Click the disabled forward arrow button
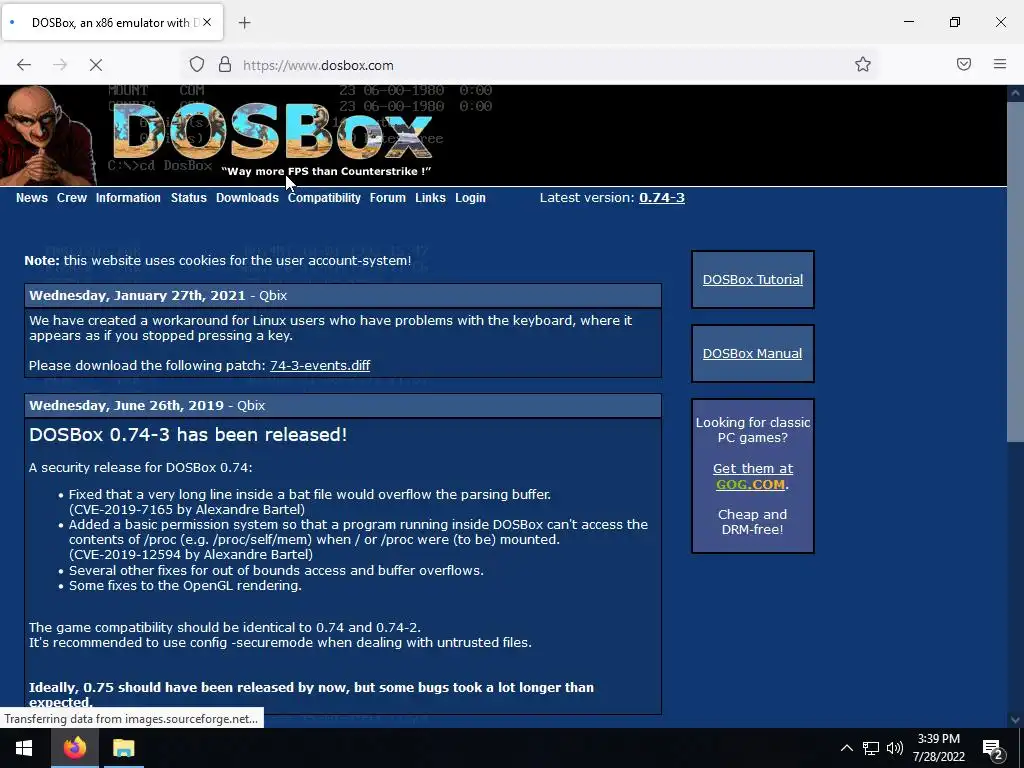This screenshot has width=1024, height=768. [x=60, y=65]
